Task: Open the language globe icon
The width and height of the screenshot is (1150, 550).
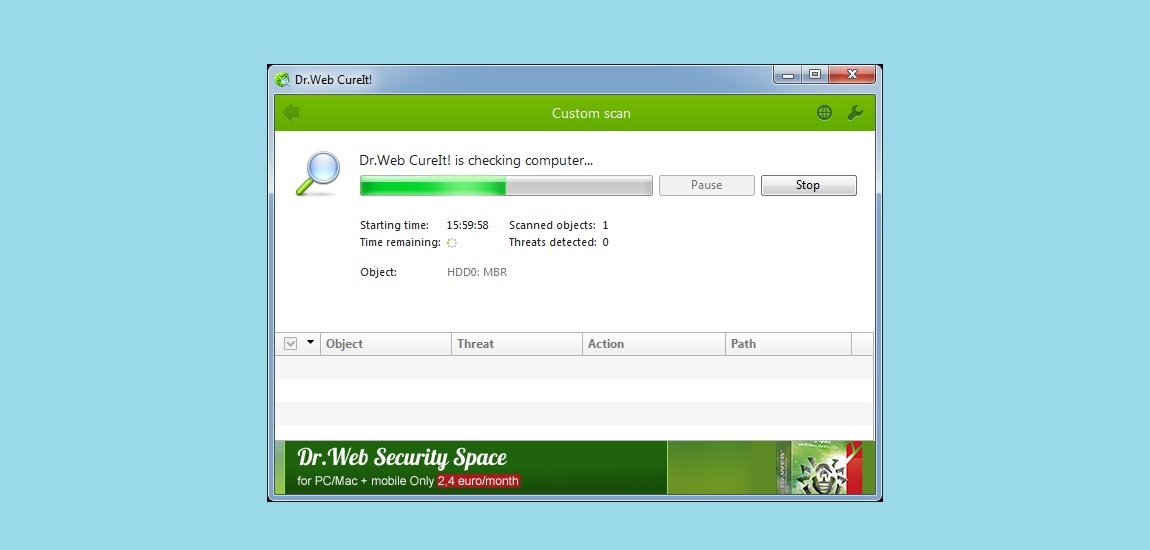Action: click(824, 113)
